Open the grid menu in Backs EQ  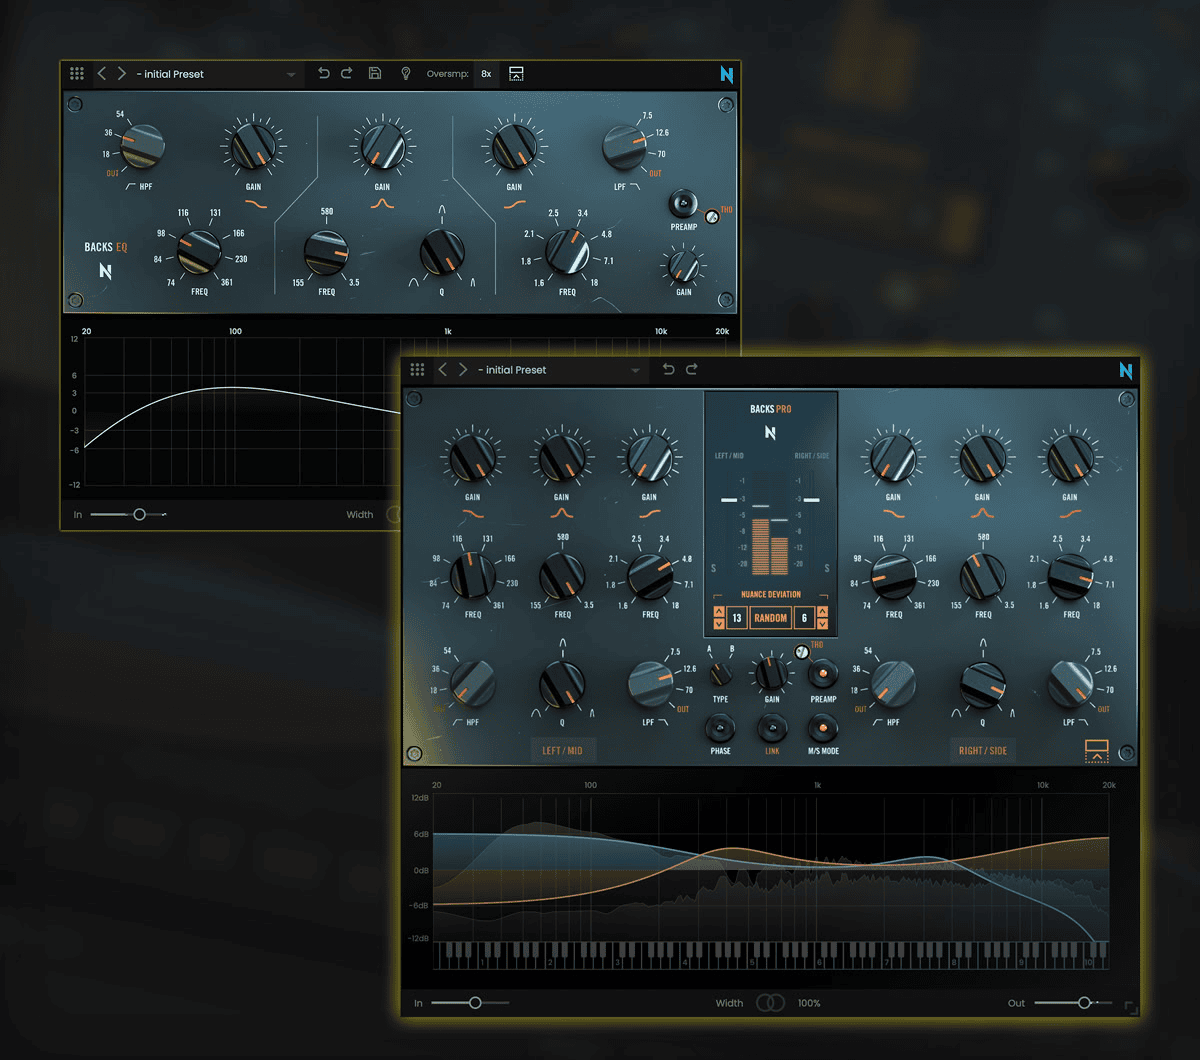(x=77, y=74)
